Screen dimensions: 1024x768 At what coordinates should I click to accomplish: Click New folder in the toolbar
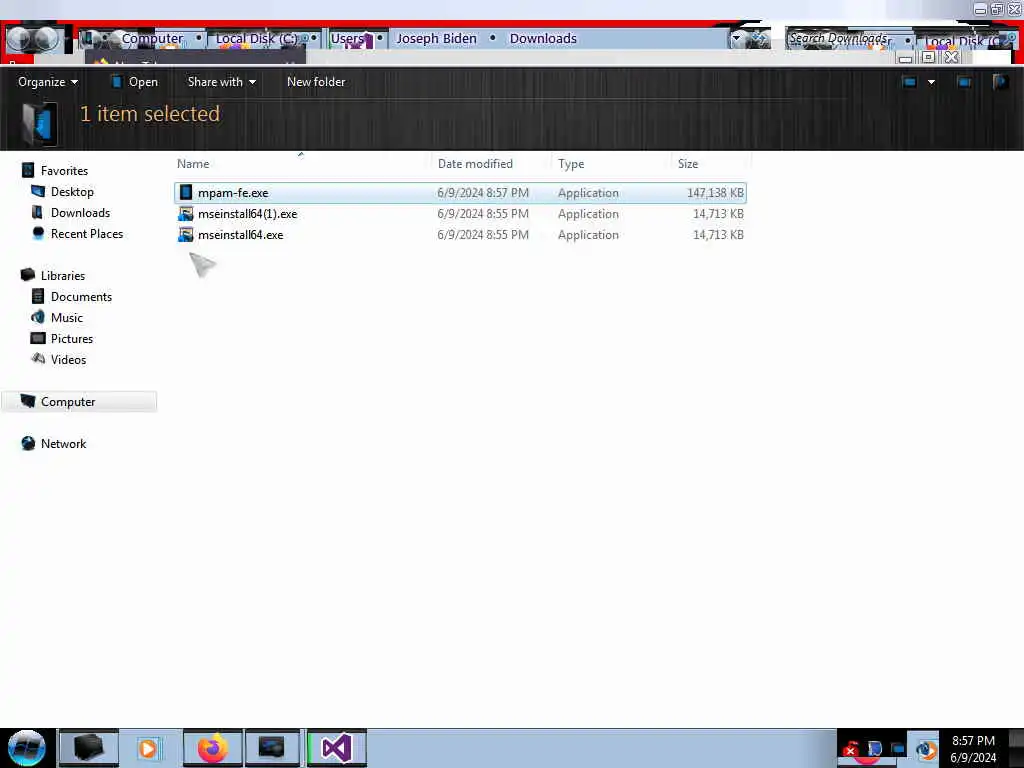click(316, 82)
